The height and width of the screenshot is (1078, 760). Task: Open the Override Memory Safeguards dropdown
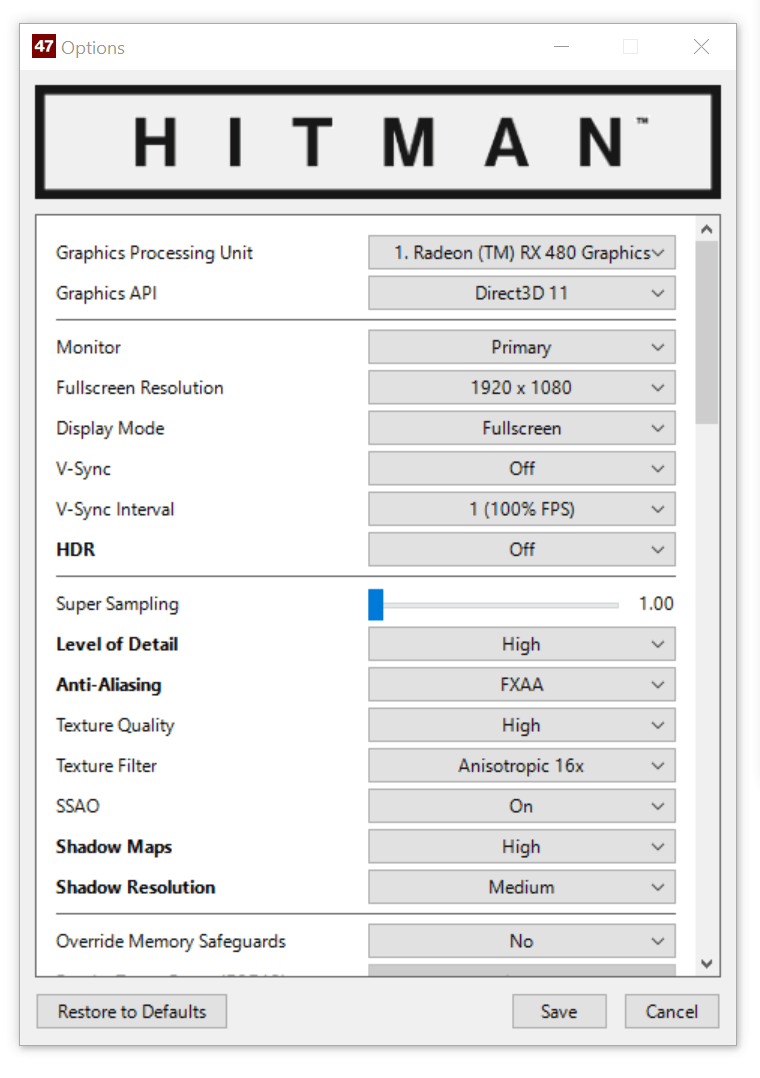pyautogui.click(x=521, y=941)
